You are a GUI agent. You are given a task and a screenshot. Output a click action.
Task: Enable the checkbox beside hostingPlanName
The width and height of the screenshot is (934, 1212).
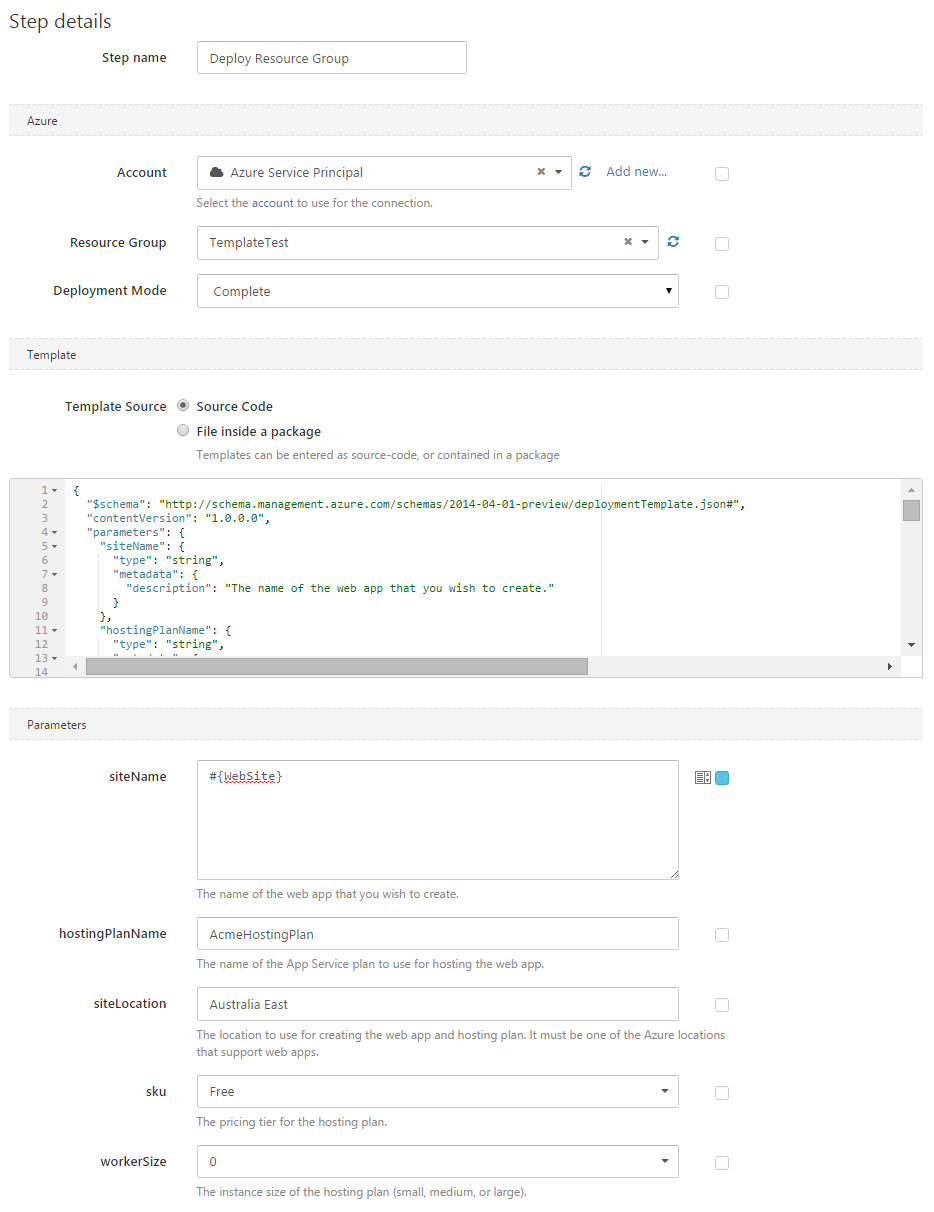(722, 935)
